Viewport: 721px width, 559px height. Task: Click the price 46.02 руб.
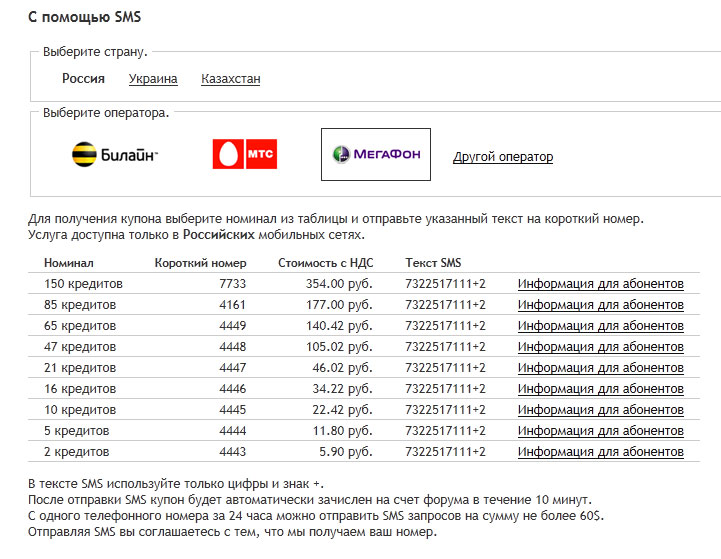[343, 368]
